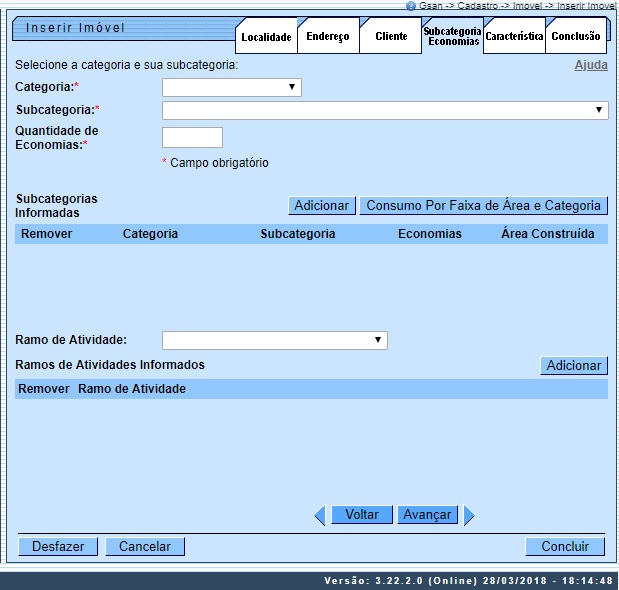Open the Ajuda help link
This screenshot has height=590, width=619.
pyautogui.click(x=590, y=65)
